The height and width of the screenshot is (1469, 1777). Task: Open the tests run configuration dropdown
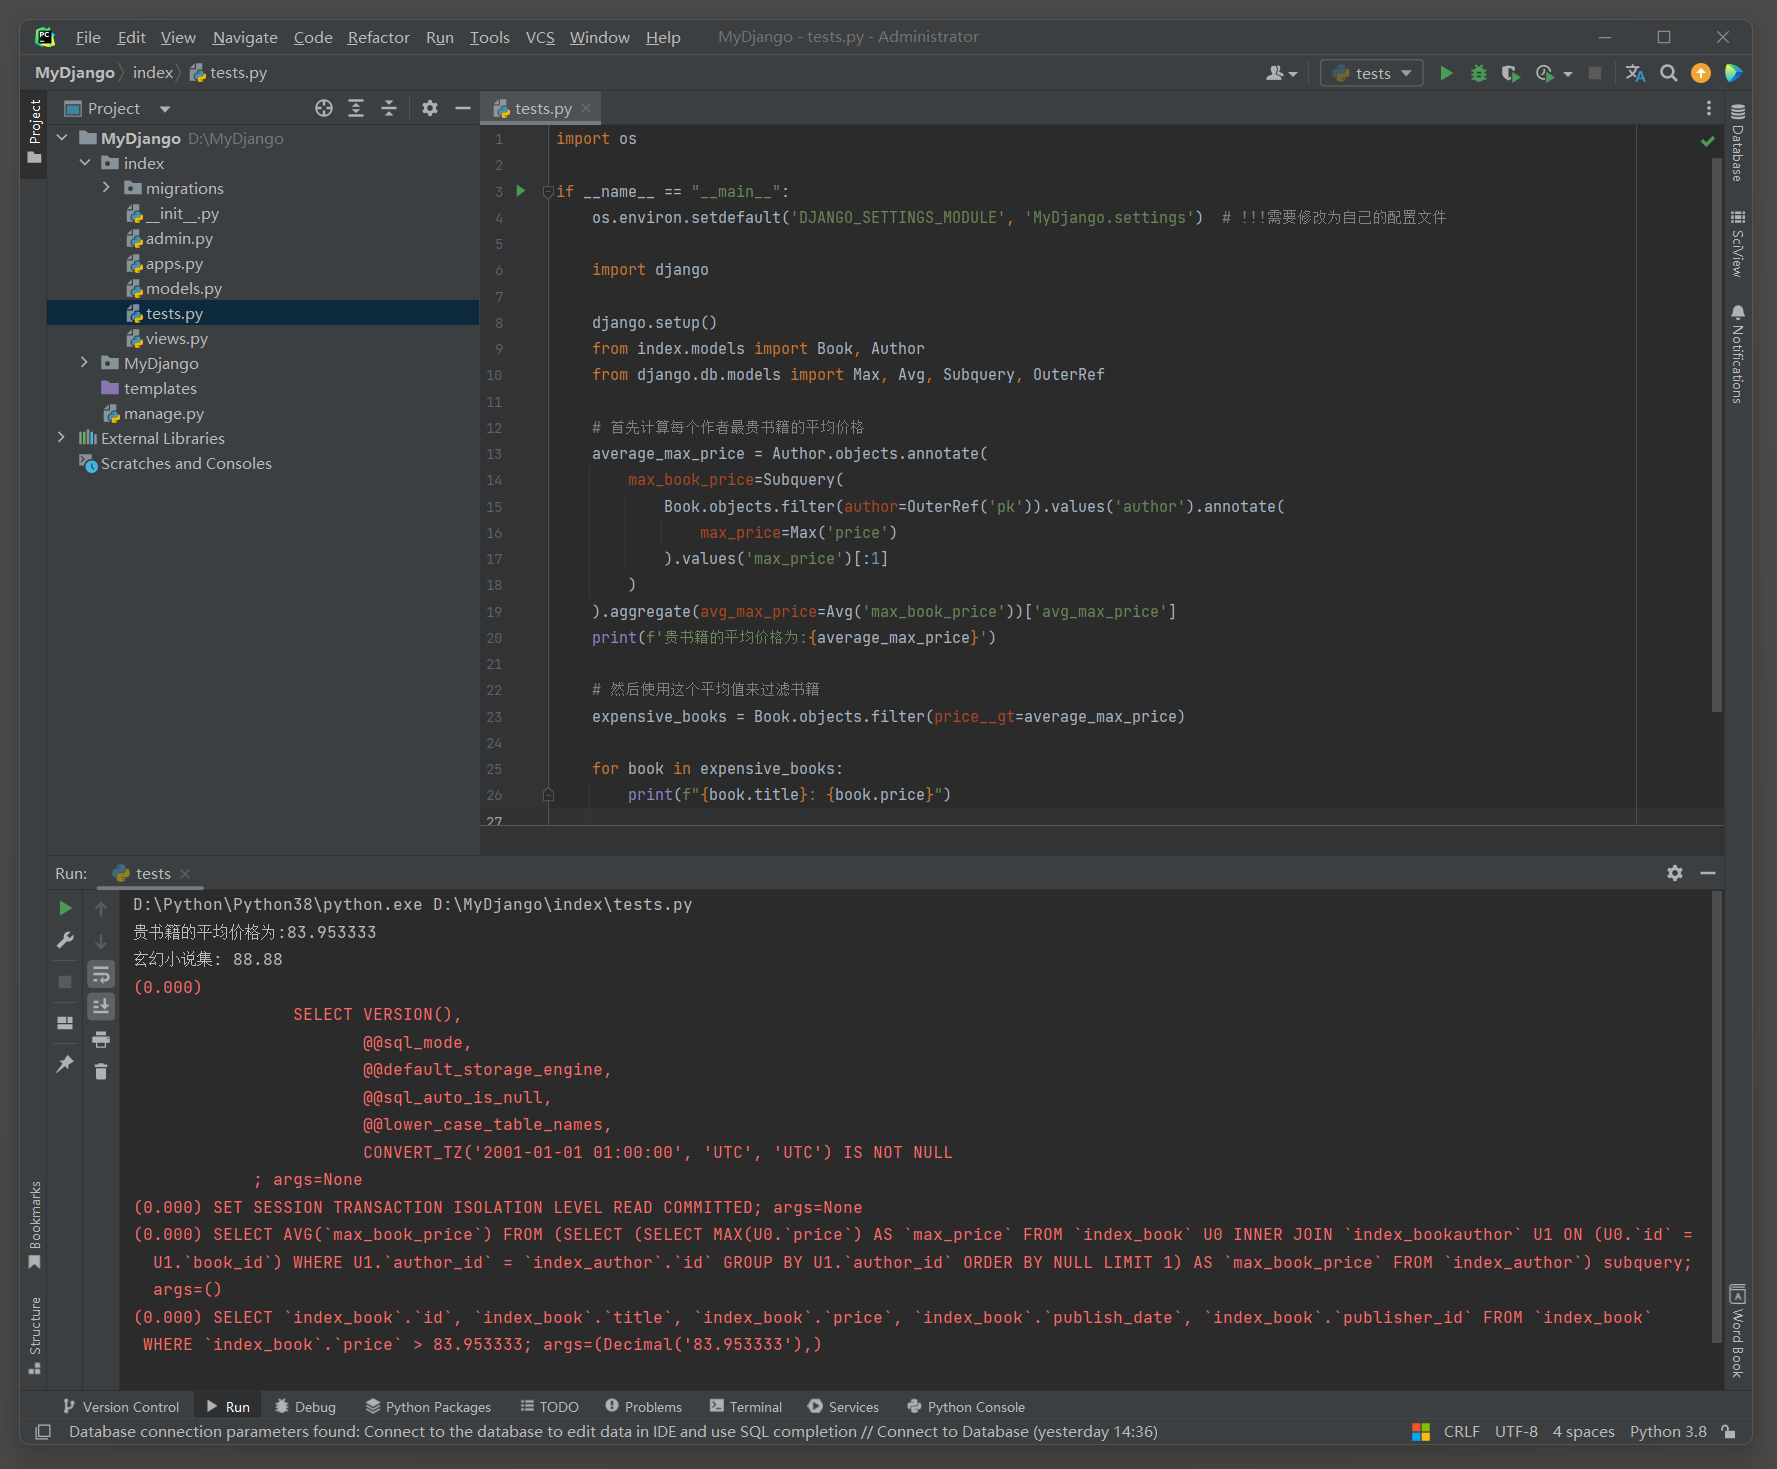1372,73
